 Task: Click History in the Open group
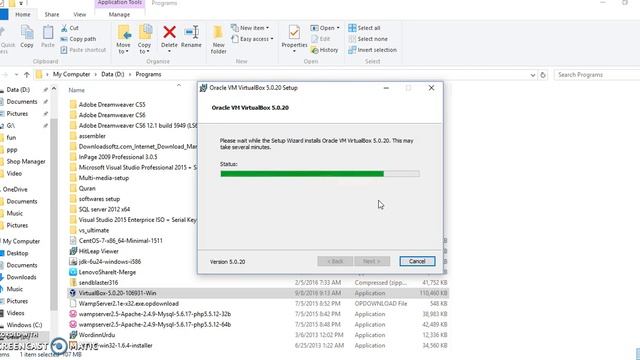(324, 50)
